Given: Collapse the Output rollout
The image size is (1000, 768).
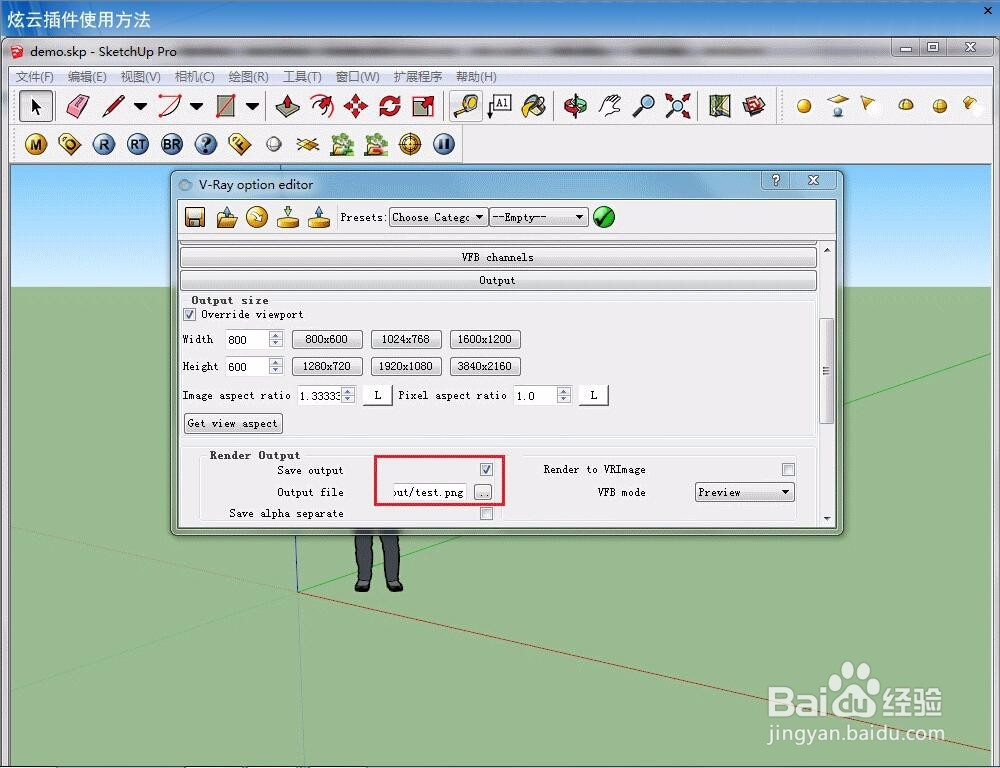Looking at the screenshot, I should point(498,280).
